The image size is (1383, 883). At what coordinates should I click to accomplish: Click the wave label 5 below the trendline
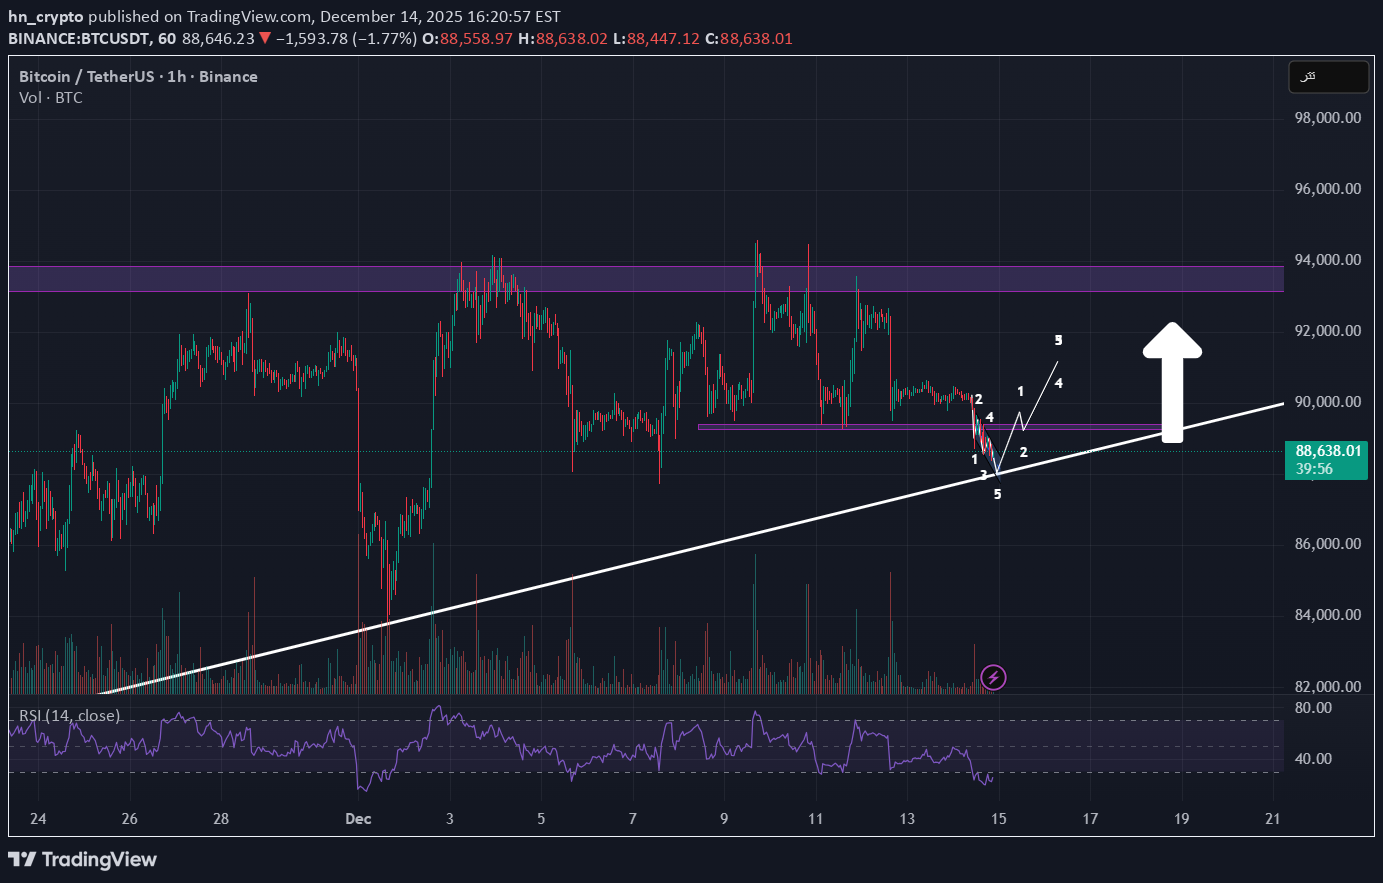click(x=997, y=494)
